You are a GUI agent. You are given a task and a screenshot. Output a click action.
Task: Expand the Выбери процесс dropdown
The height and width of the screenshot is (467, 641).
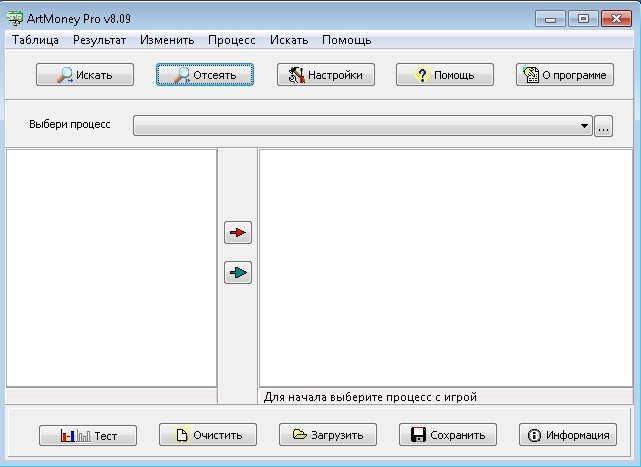[584, 126]
